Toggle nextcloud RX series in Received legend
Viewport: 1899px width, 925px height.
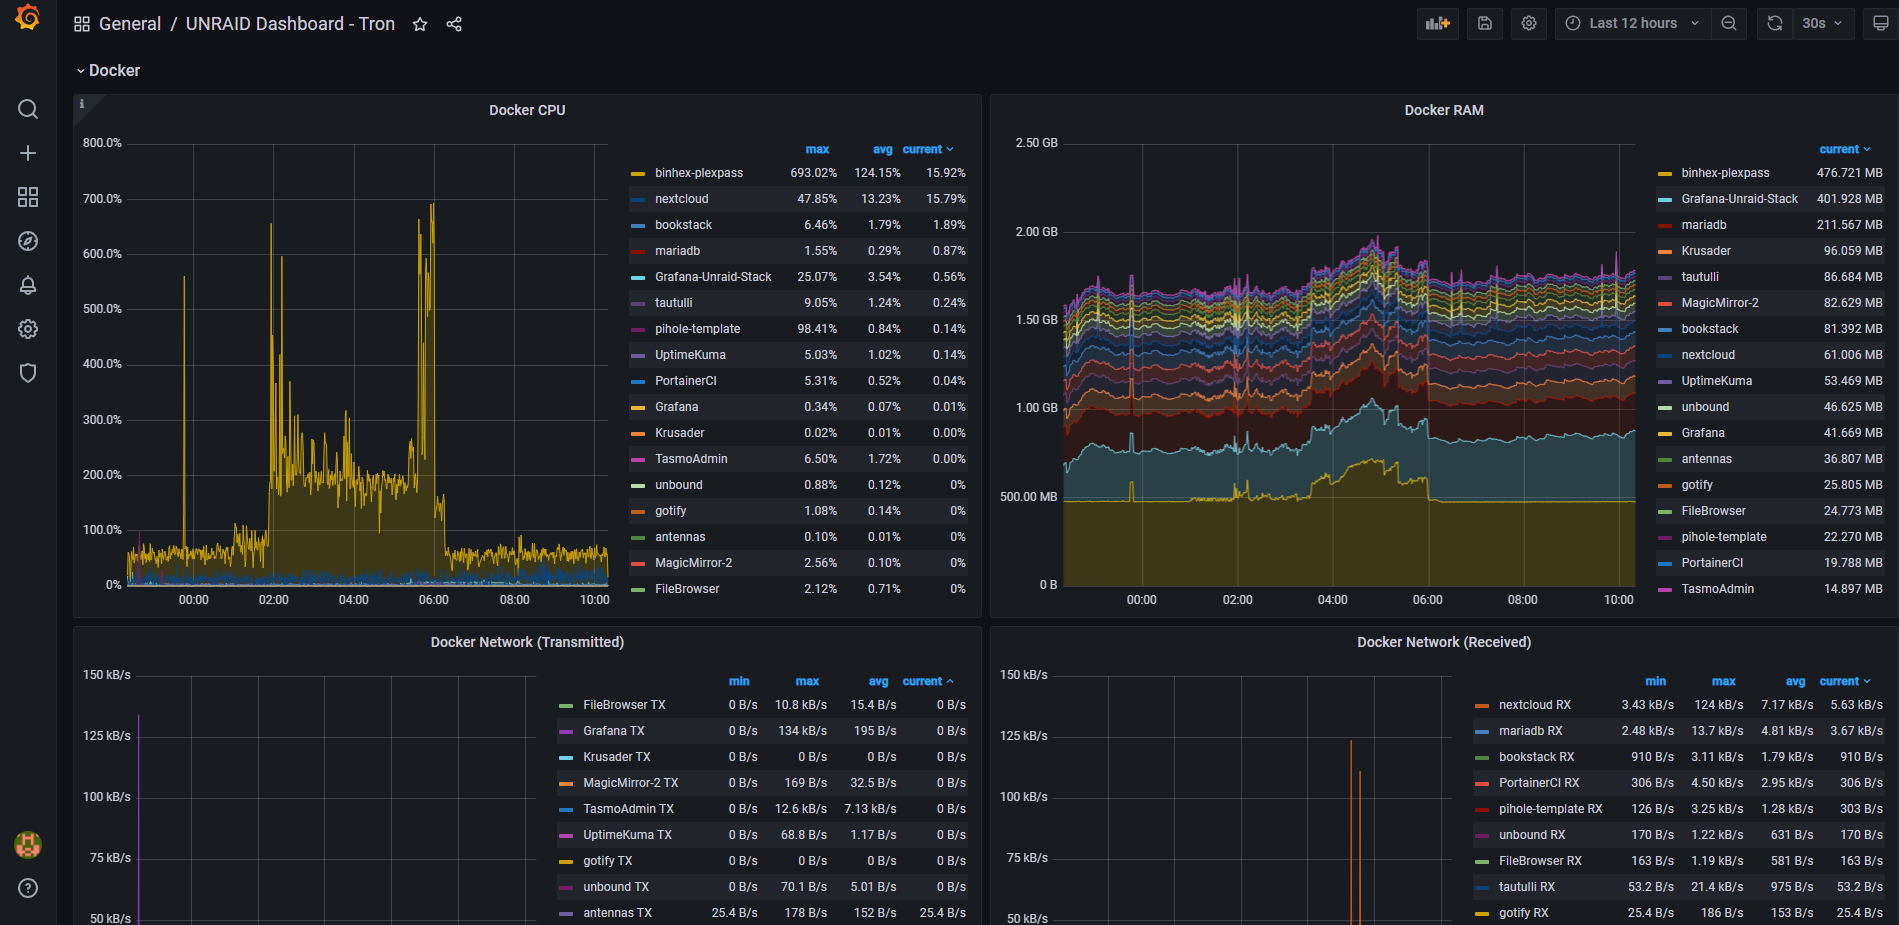1535,705
